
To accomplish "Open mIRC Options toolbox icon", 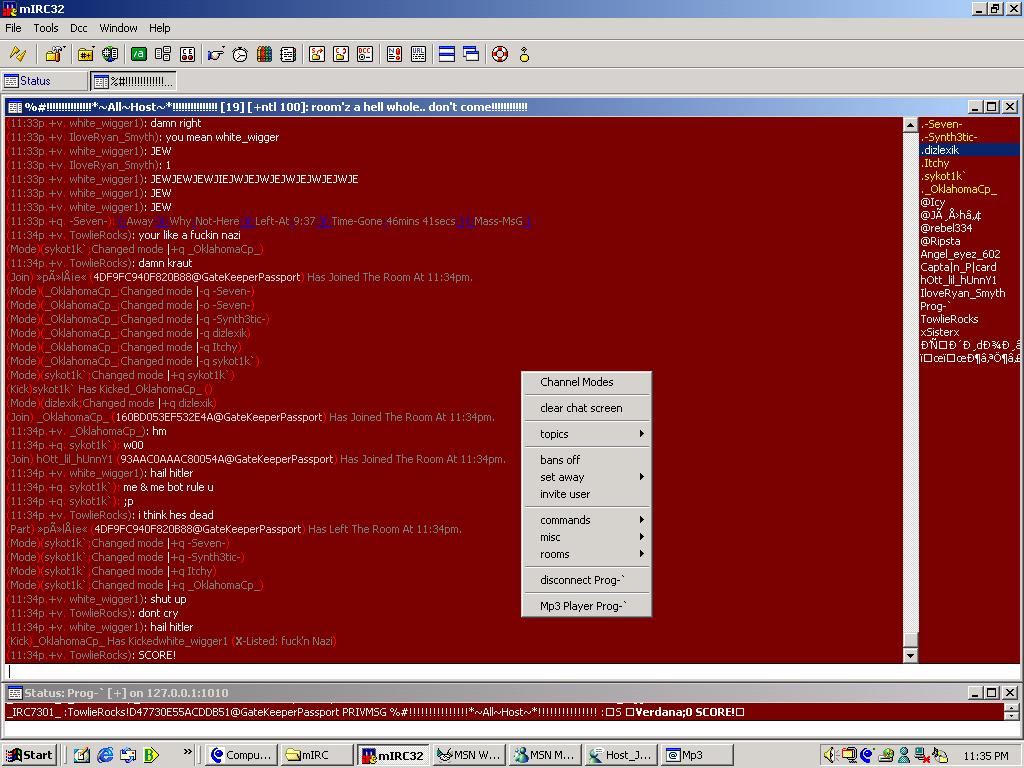I will coord(54,54).
